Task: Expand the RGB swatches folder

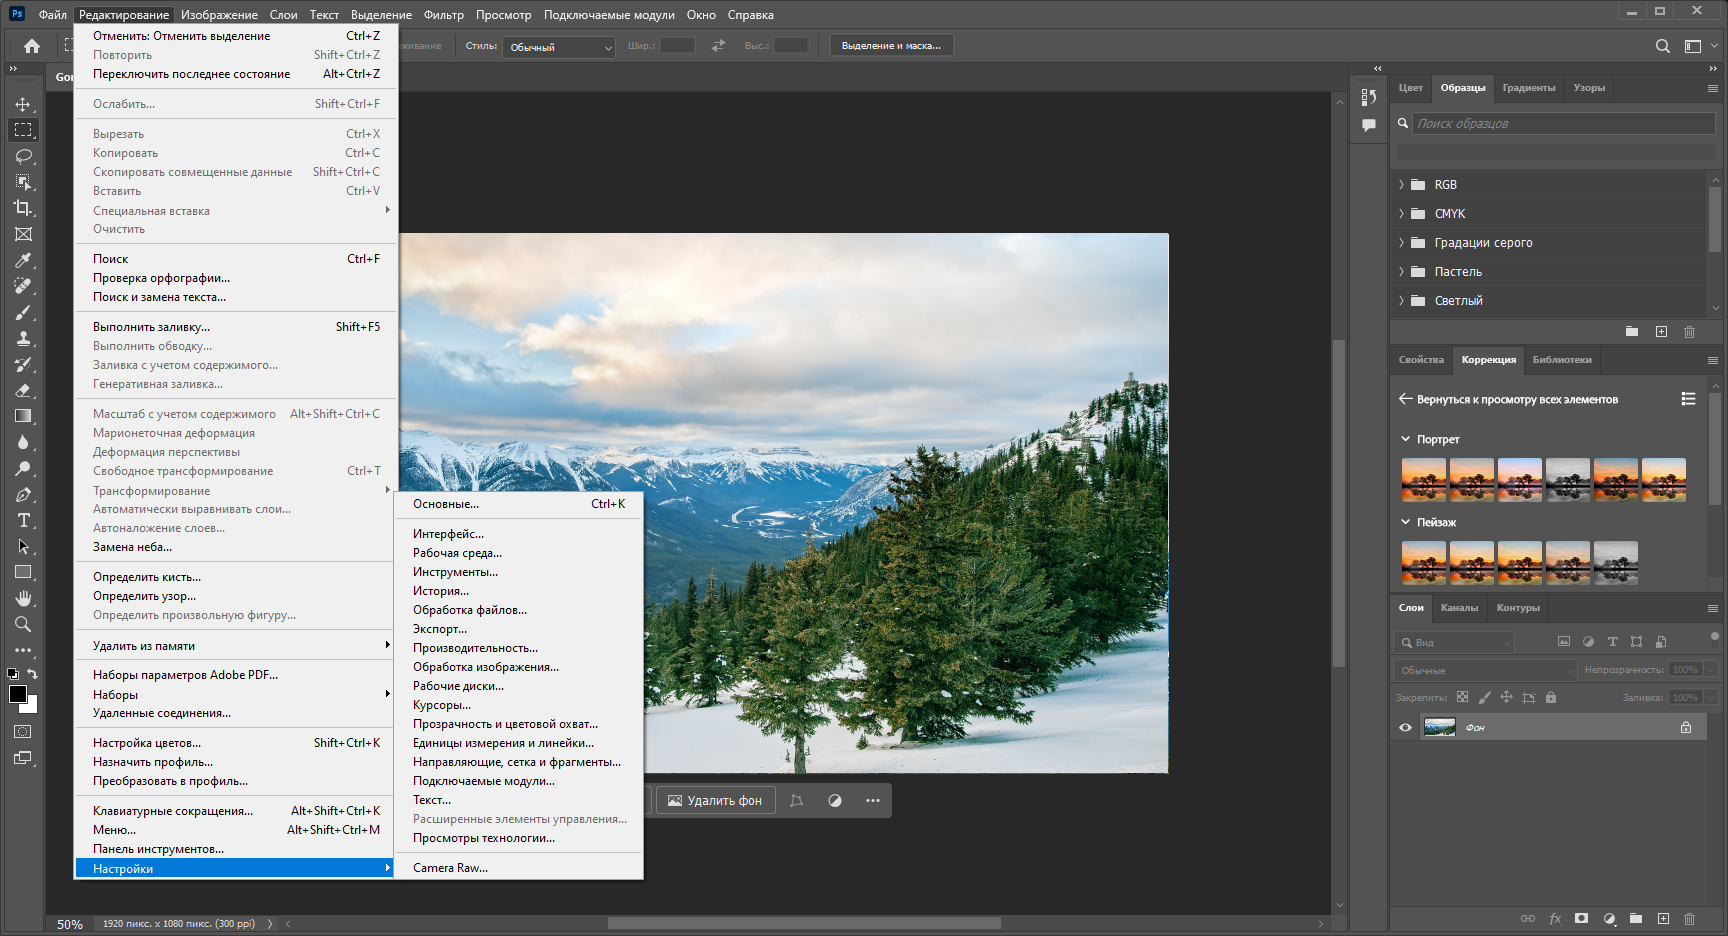Action: [x=1401, y=185]
